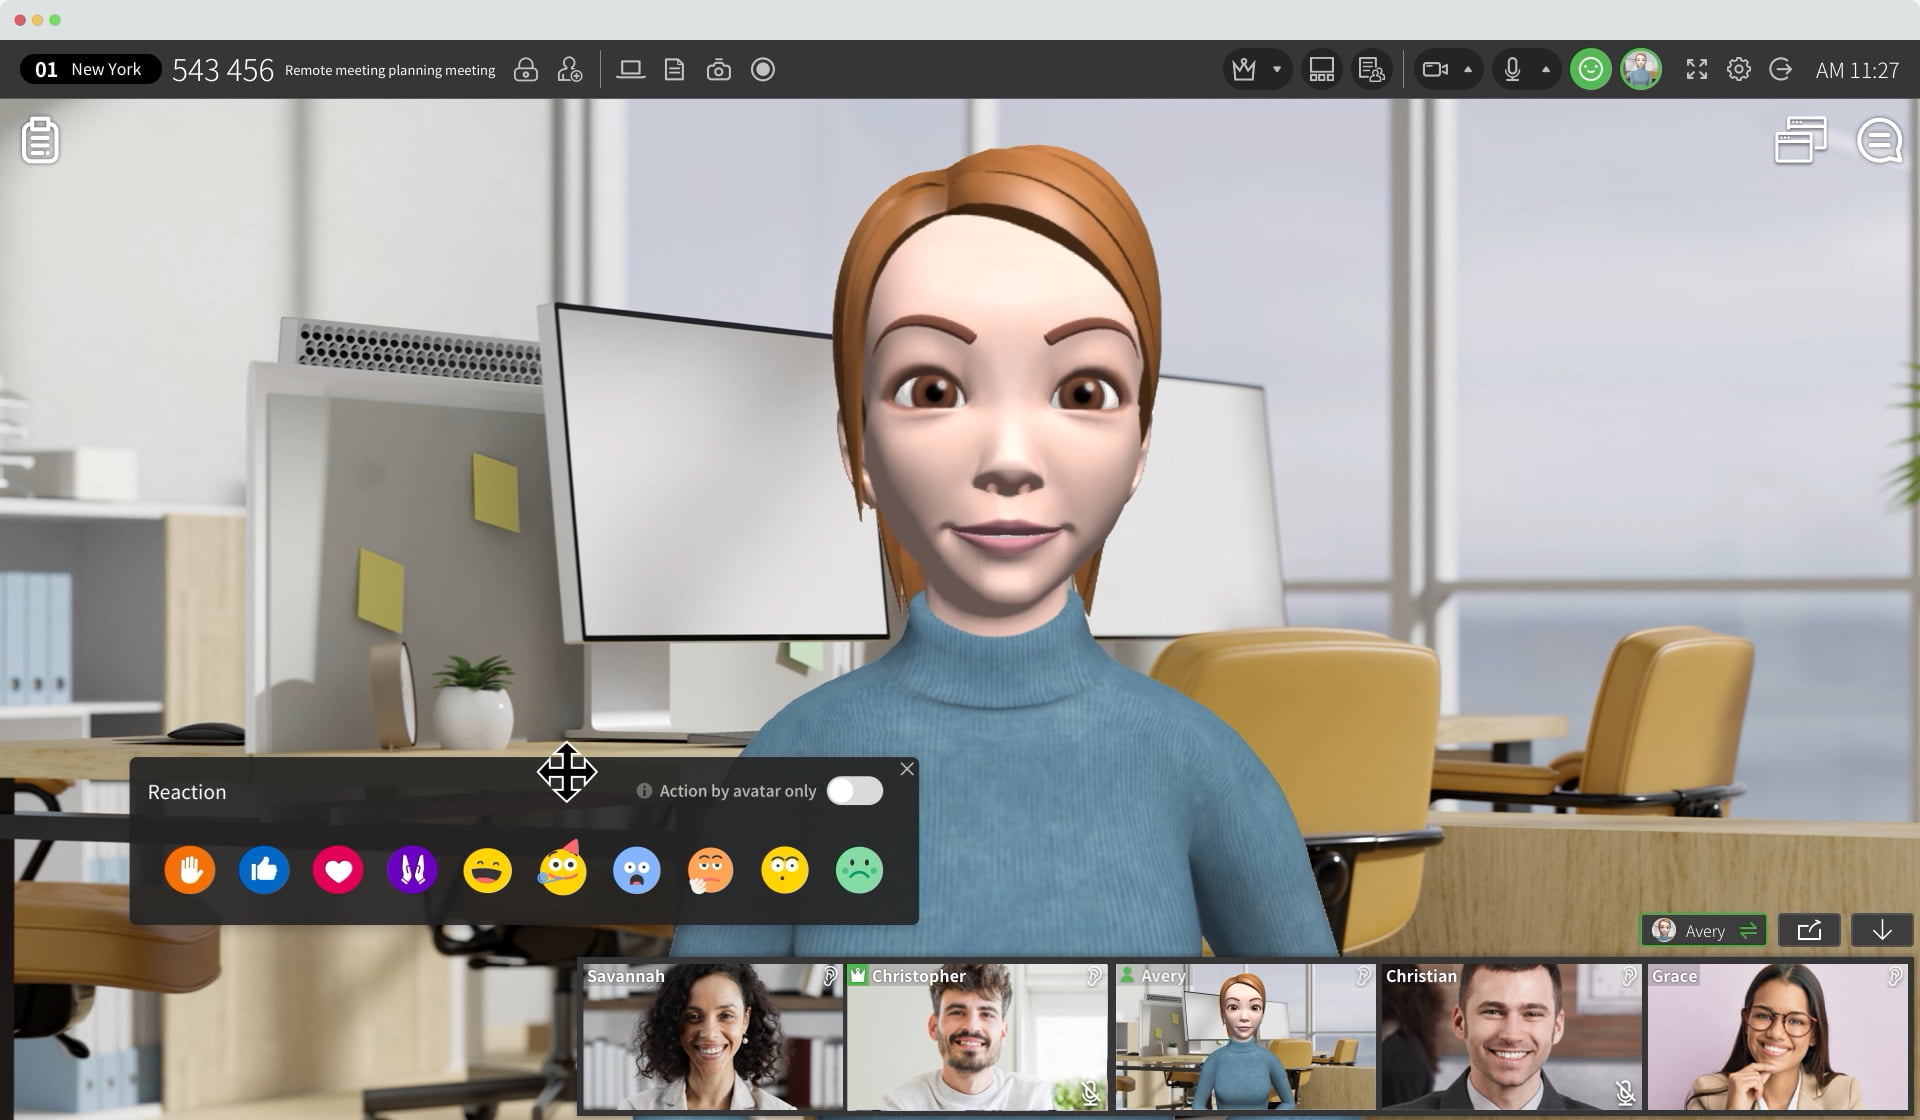Expand the camera options arrow
The height and width of the screenshot is (1120, 1920).
1468,69
